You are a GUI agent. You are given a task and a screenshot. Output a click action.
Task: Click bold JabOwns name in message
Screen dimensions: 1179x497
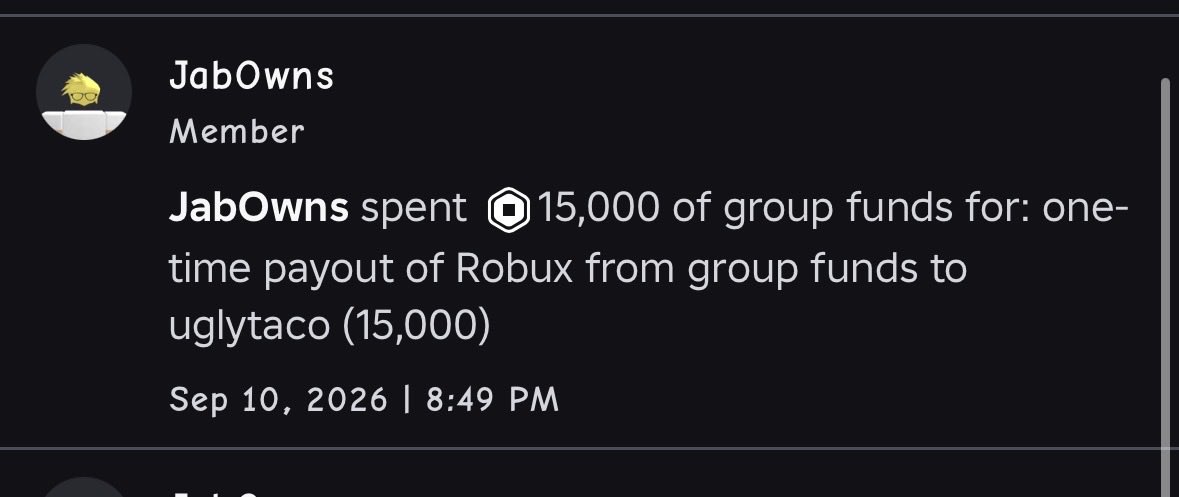(x=259, y=207)
